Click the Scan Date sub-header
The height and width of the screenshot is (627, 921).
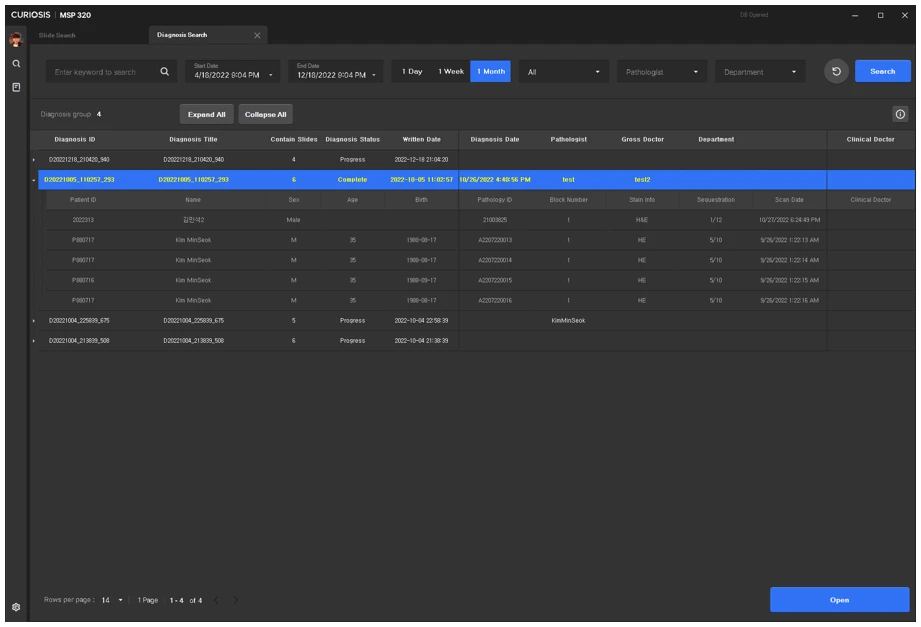789,200
